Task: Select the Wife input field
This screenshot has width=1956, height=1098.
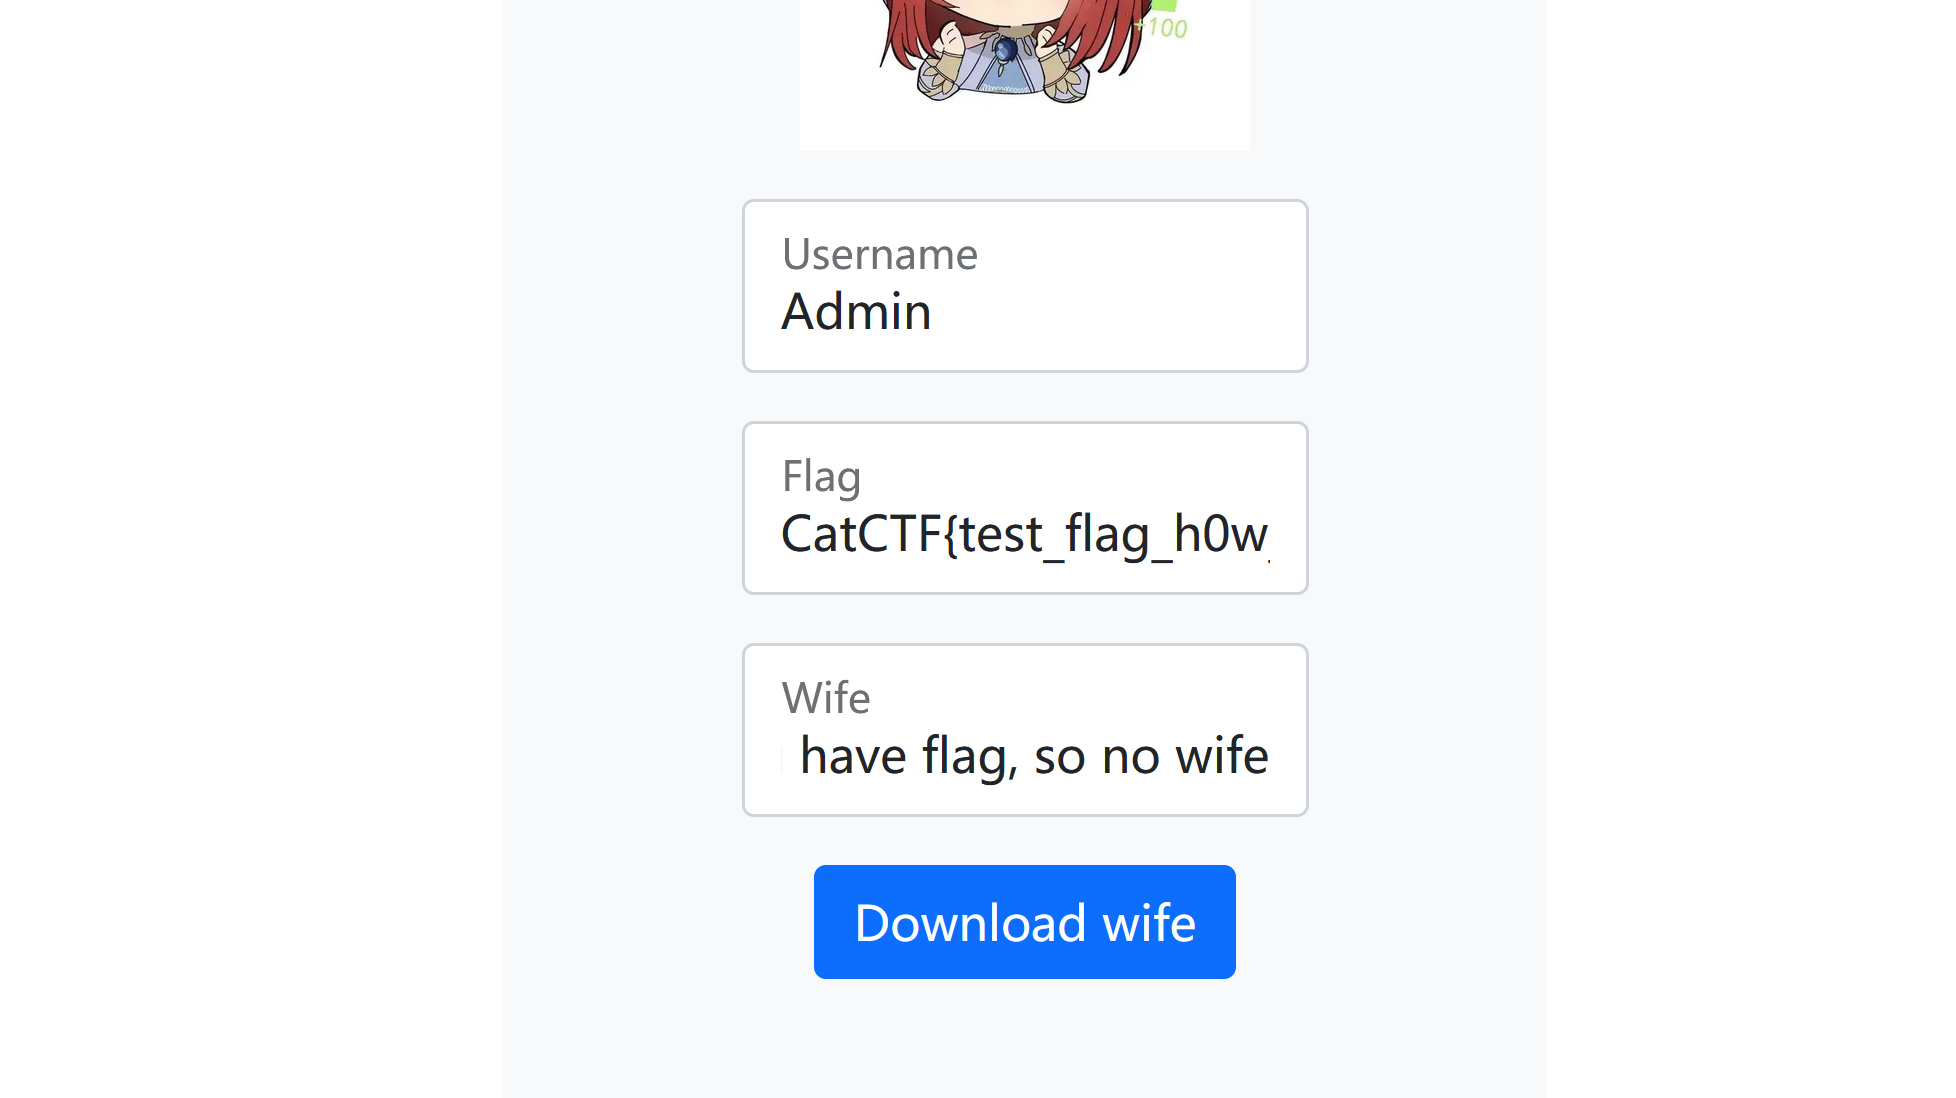Action: tap(1024, 730)
